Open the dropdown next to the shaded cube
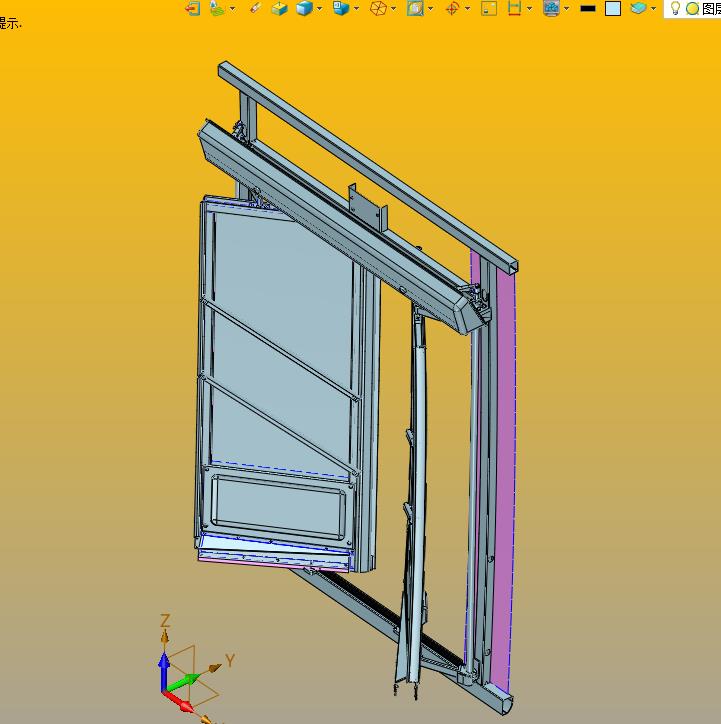 point(319,8)
